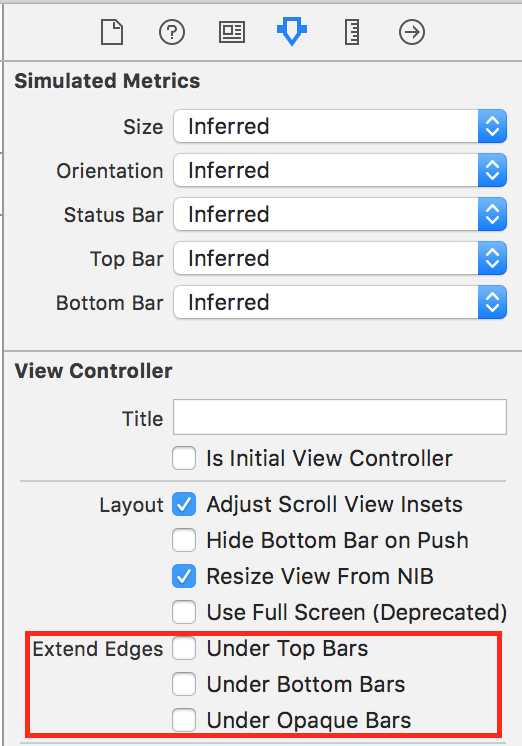522x746 pixels.
Task: Open the Connections inspector arrow icon
Action: click(412, 32)
